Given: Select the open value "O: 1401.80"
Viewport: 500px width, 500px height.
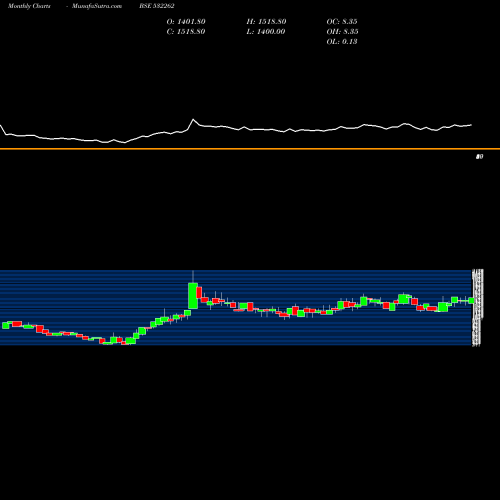Looking at the screenshot, I should [186, 22].
